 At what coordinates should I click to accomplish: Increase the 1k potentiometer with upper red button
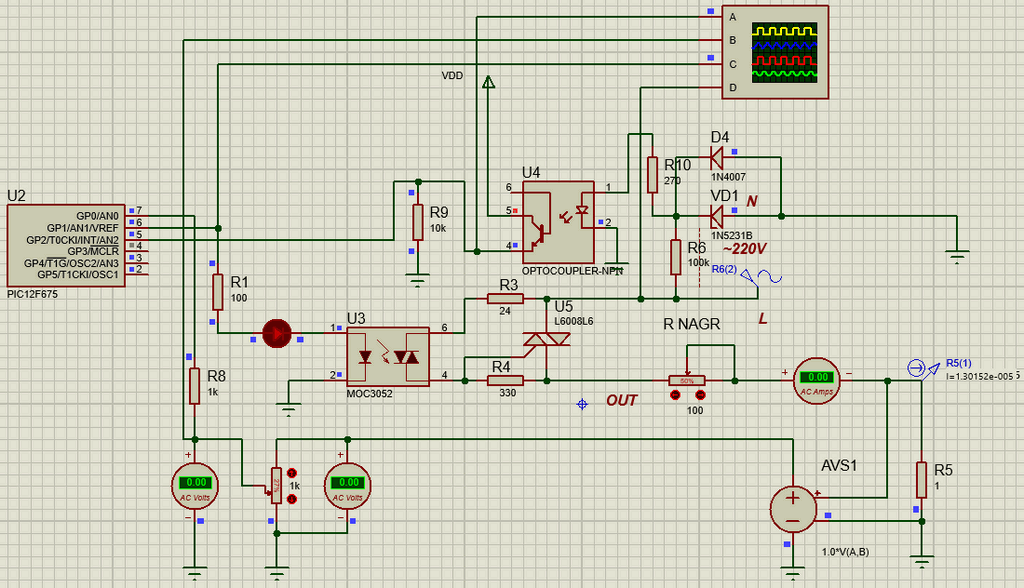(292, 473)
